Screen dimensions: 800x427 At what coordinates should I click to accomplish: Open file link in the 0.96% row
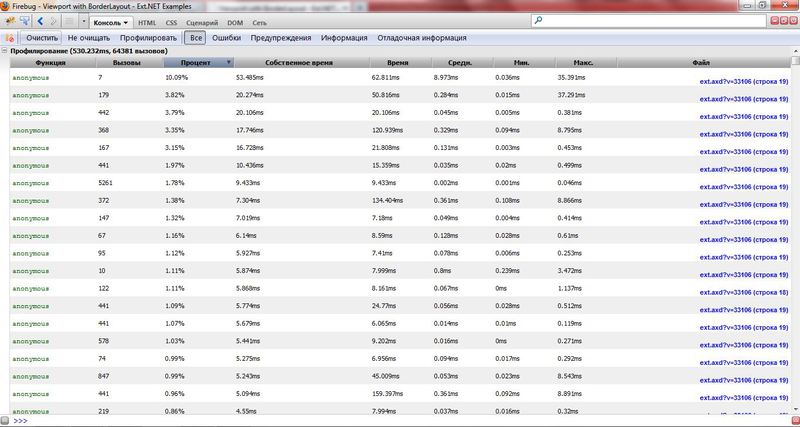tap(744, 398)
